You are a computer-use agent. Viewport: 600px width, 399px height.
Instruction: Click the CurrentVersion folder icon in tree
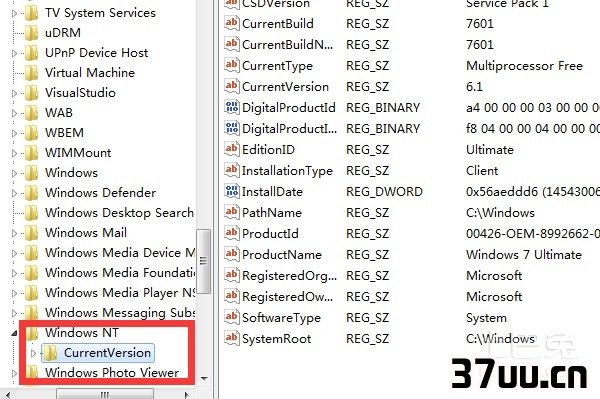pyautogui.click(x=50, y=353)
